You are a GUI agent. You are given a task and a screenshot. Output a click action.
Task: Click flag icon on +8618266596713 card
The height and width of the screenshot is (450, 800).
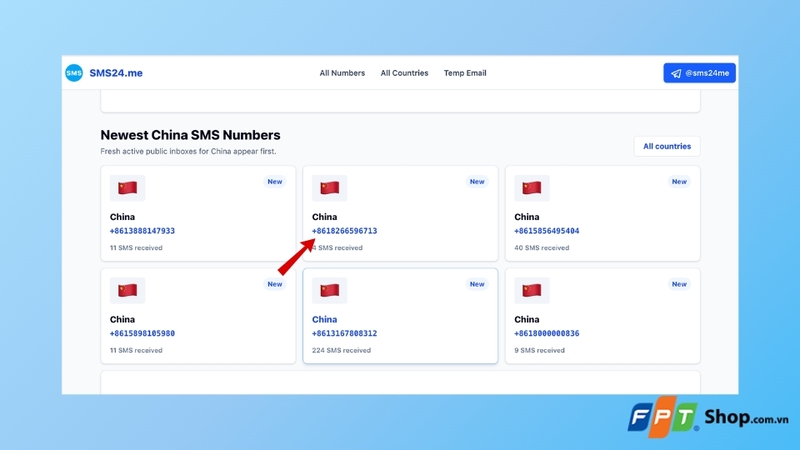(x=330, y=188)
